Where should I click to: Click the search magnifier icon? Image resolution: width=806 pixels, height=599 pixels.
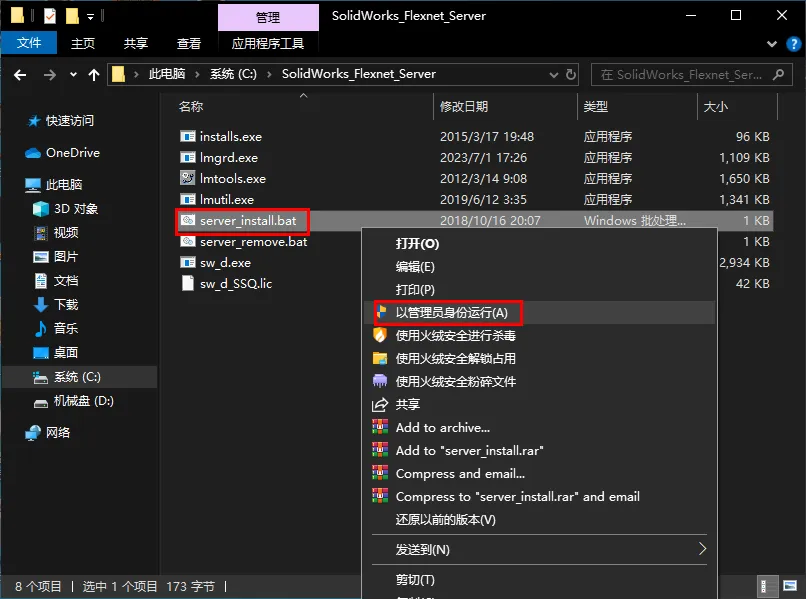click(778, 75)
